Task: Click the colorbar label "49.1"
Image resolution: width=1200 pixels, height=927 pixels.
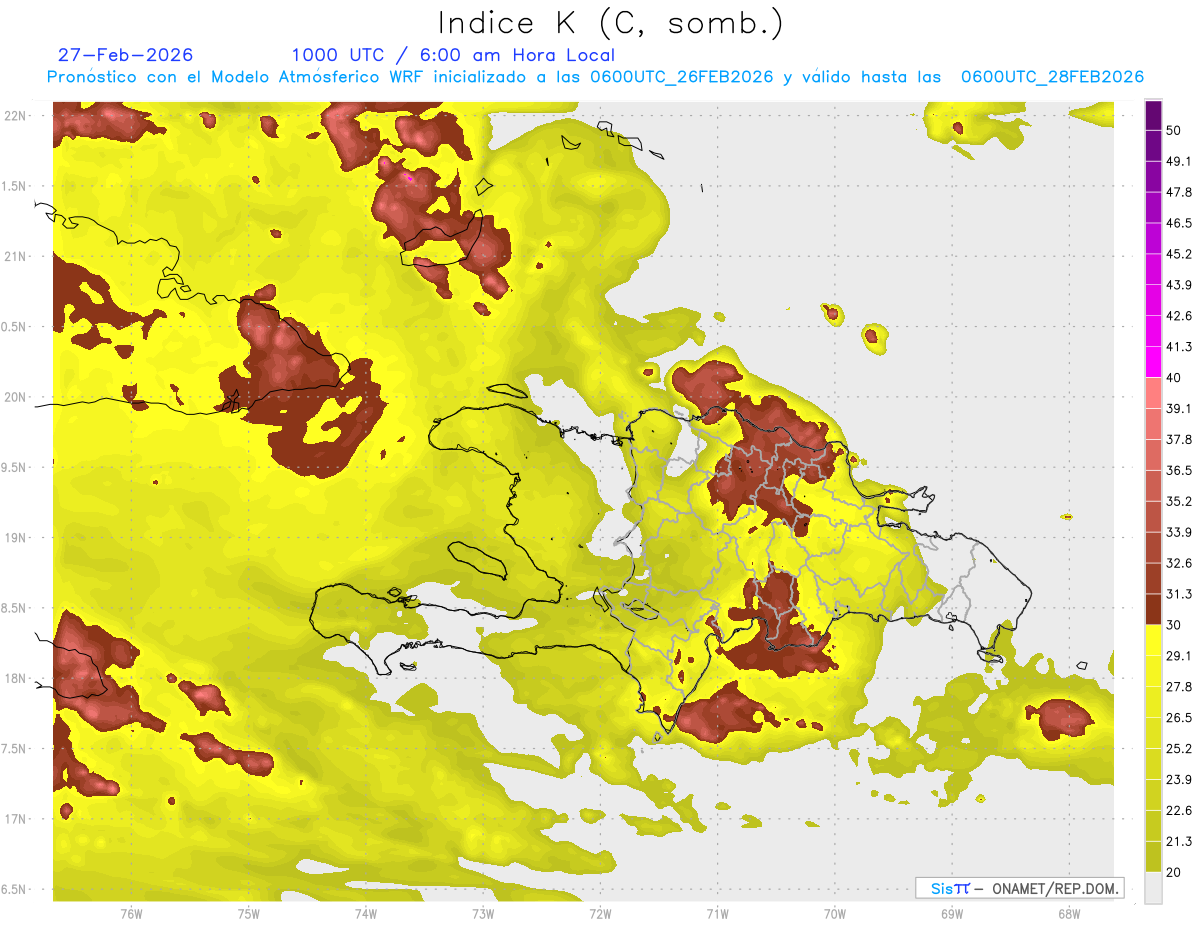Action: coord(1180,162)
